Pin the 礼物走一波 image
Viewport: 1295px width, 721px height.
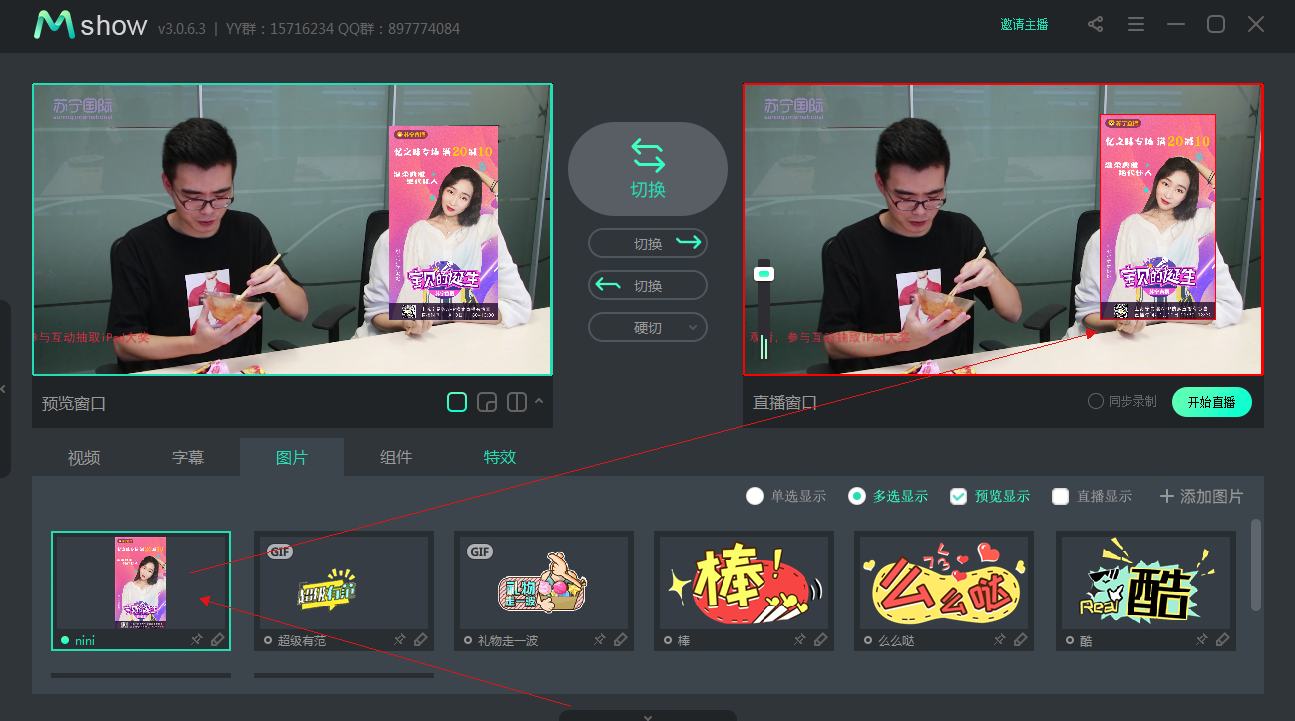coord(600,640)
